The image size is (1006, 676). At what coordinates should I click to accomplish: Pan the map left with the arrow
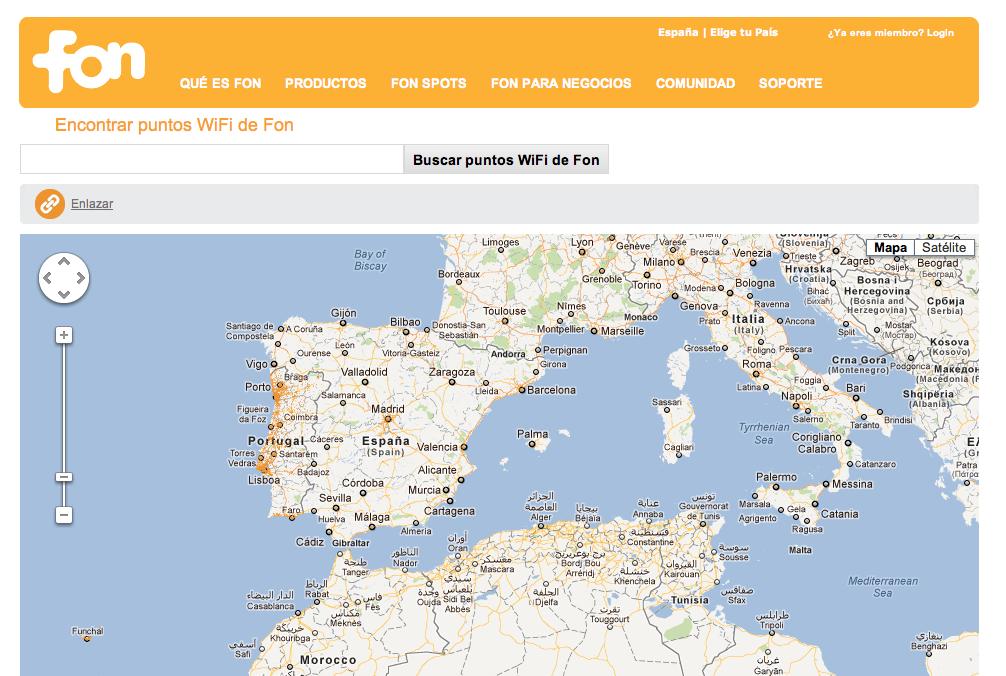point(47,278)
